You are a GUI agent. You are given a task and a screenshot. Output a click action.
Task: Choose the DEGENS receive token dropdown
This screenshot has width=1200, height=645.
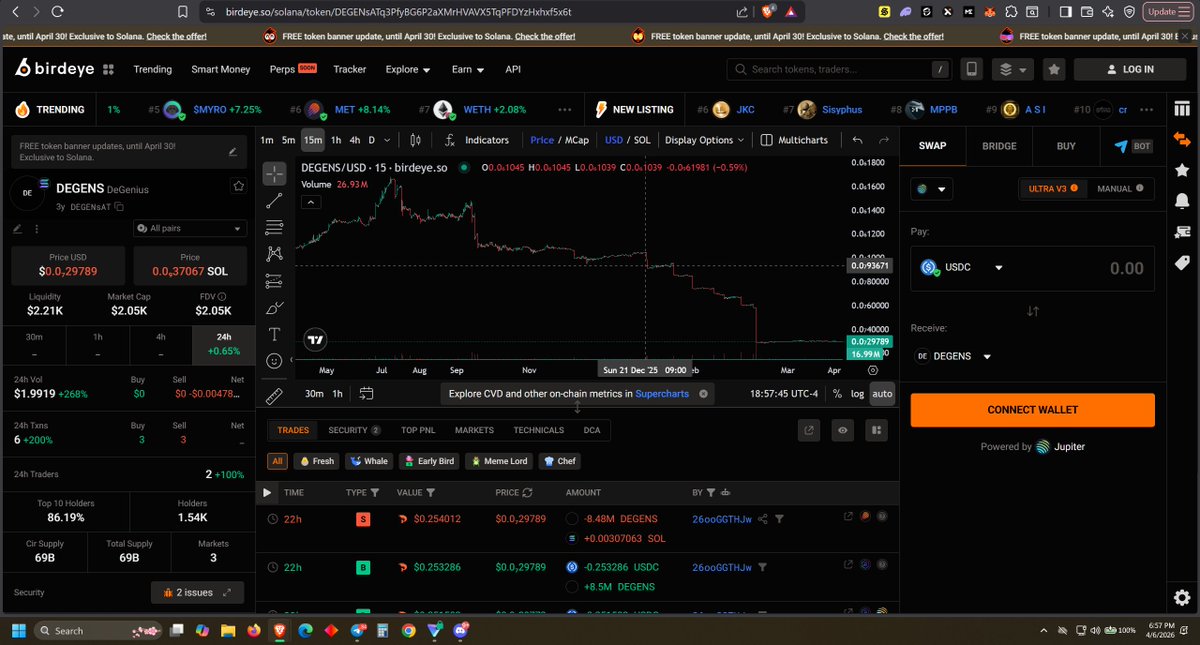tap(955, 356)
